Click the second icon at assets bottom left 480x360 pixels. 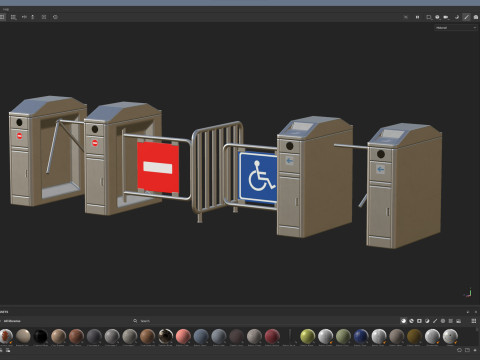[8, 350]
